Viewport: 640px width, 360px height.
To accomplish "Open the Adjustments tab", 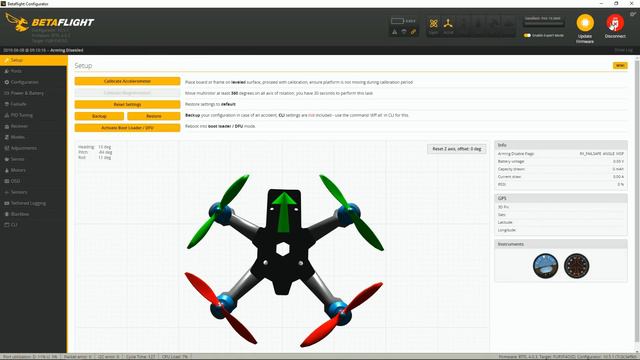I will coord(33,148).
